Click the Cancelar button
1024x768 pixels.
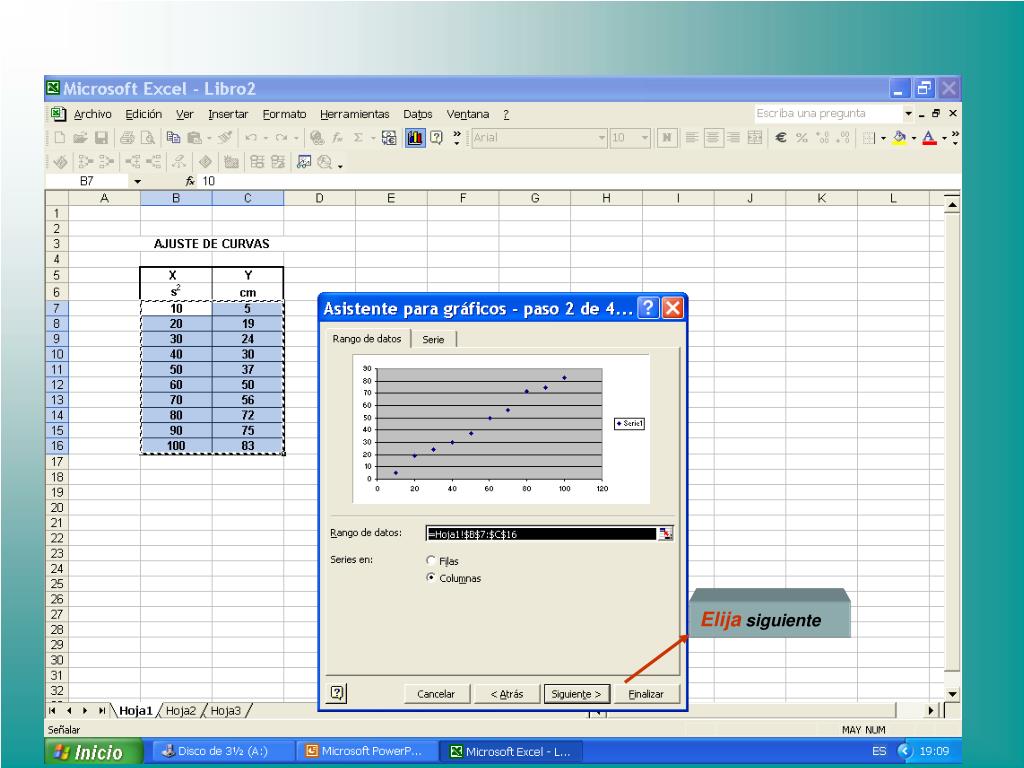pos(436,694)
